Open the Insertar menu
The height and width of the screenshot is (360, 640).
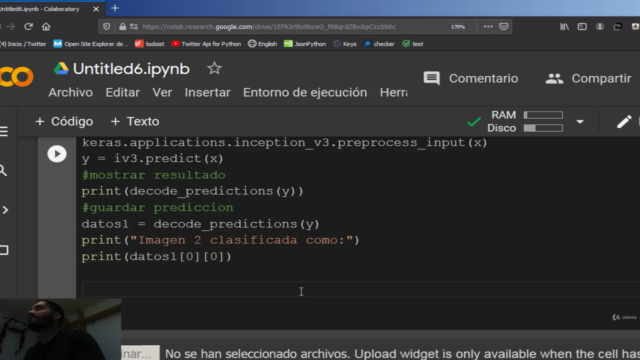(x=207, y=93)
